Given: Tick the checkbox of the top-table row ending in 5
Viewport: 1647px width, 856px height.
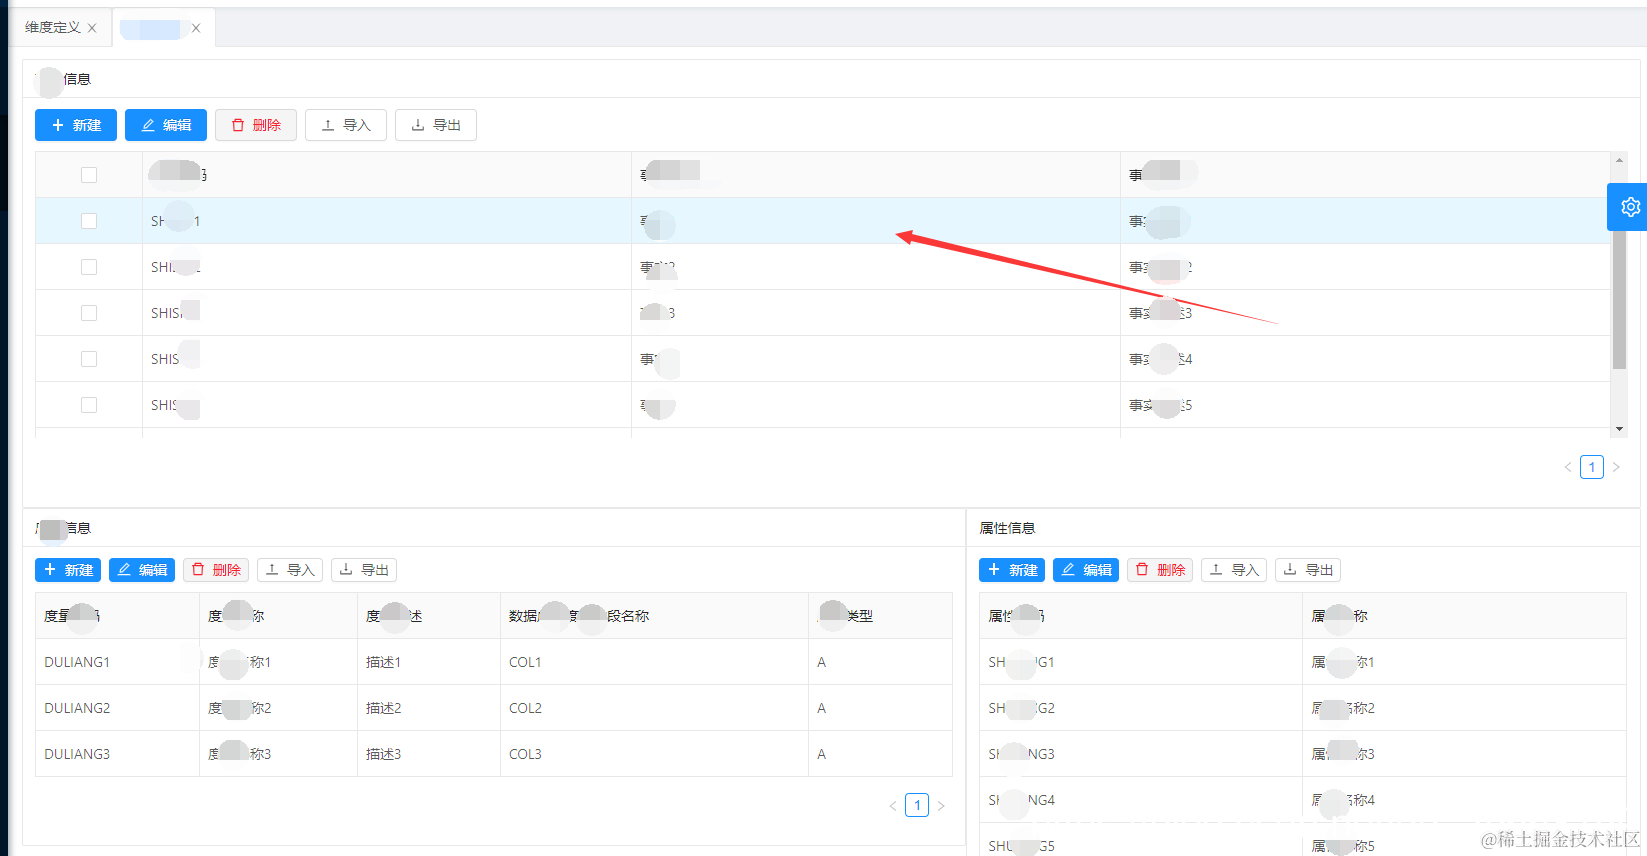Looking at the screenshot, I should tap(89, 405).
